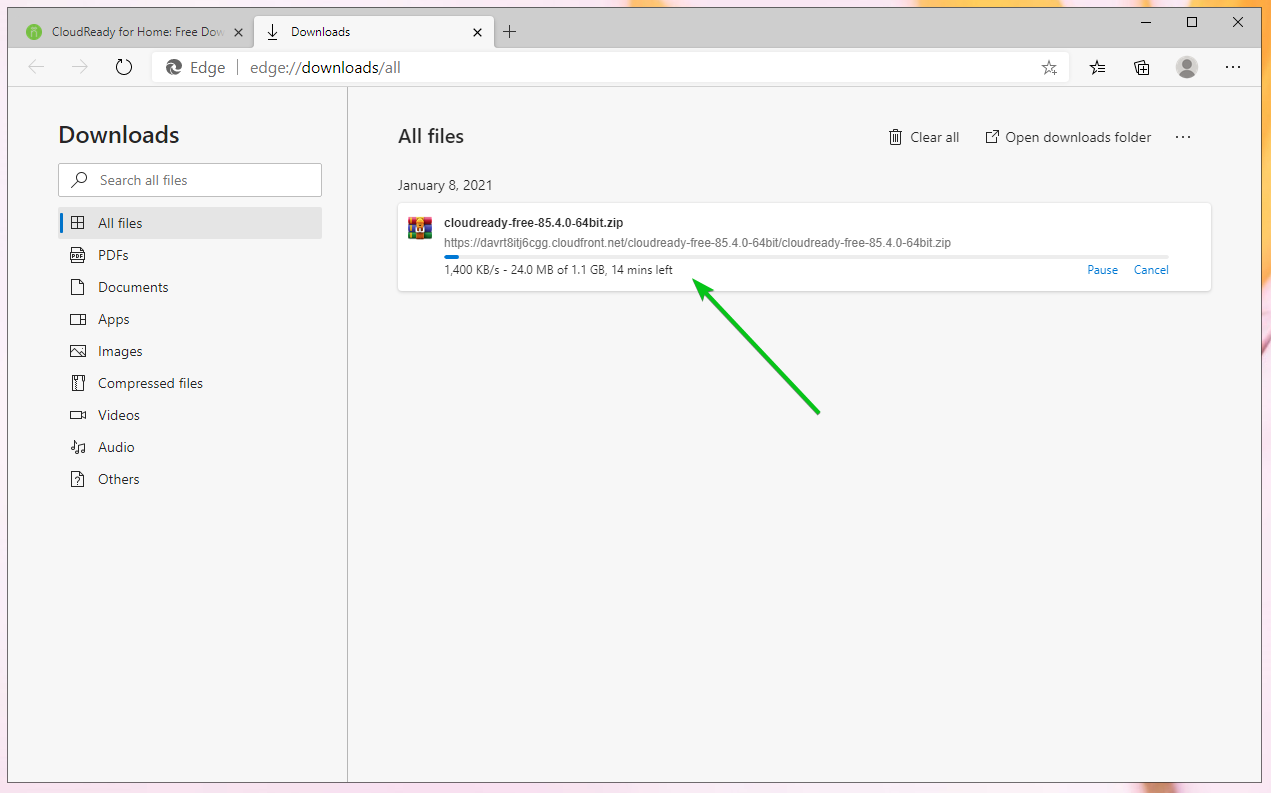Screen dimensions: 1271x793
Task: Click the search magnifier icon
Action: tap(79, 180)
